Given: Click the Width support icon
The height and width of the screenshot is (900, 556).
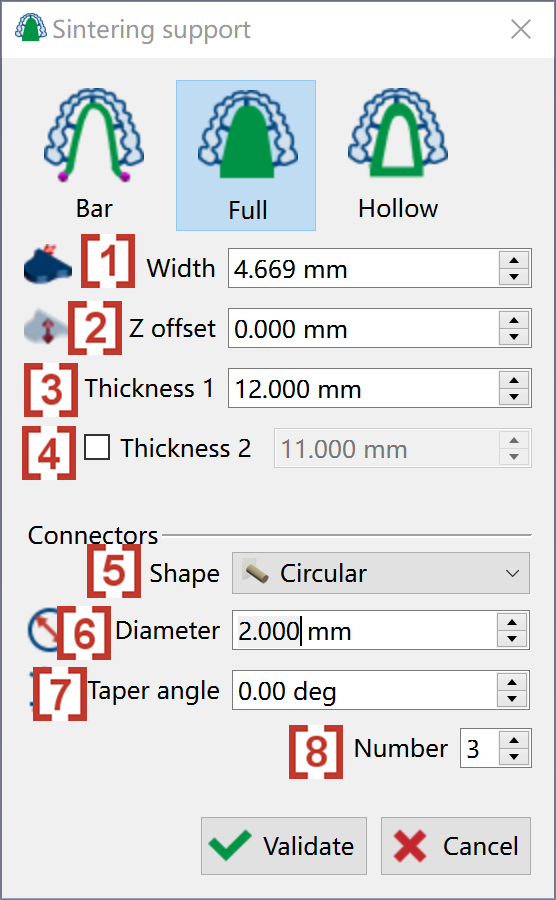Looking at the screenshot, I should 48,265.
